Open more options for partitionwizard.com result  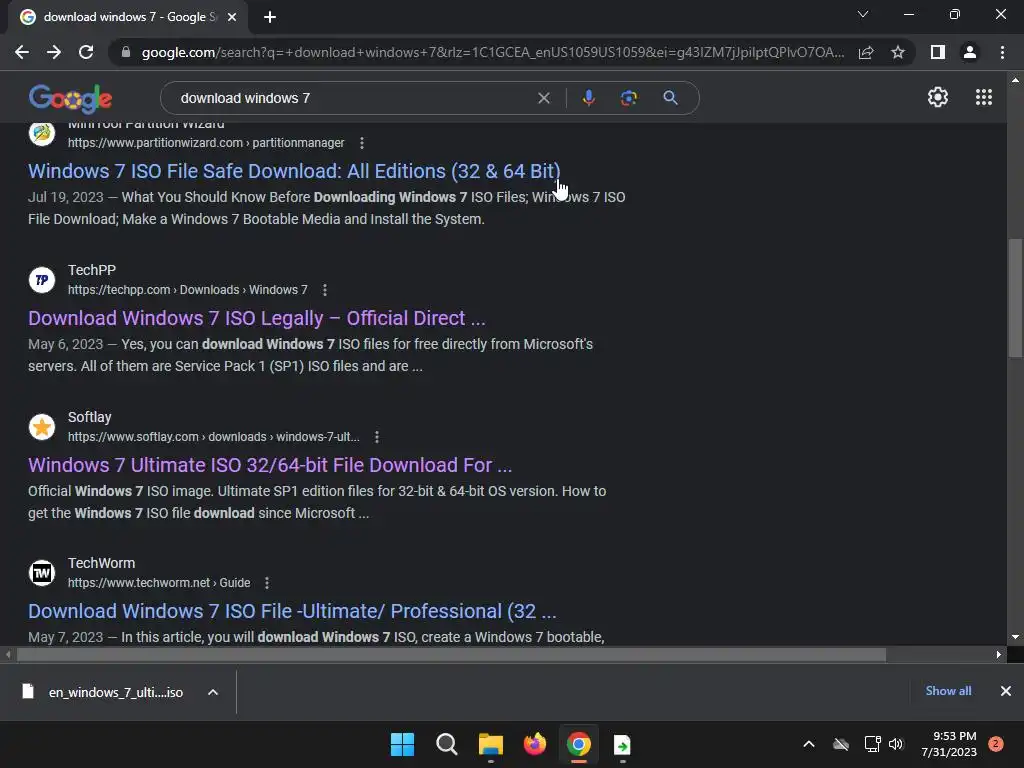[x=362, y=143]
